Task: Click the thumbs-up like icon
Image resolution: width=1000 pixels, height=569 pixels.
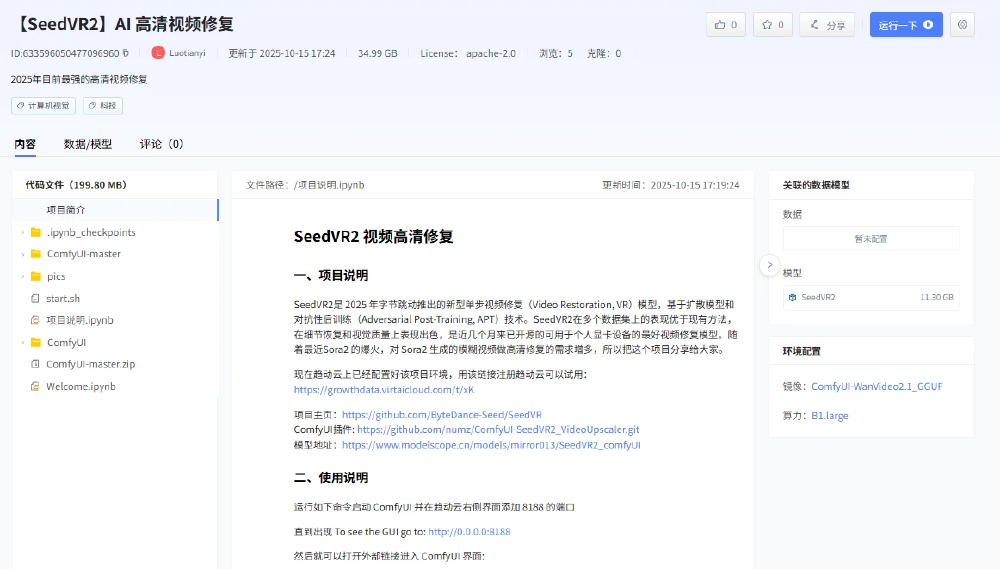Action: tap(720, 25)
